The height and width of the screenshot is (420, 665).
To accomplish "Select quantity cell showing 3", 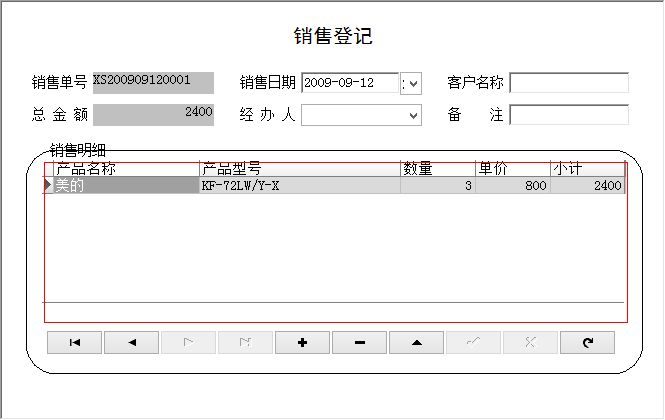I will click(438, 185).
